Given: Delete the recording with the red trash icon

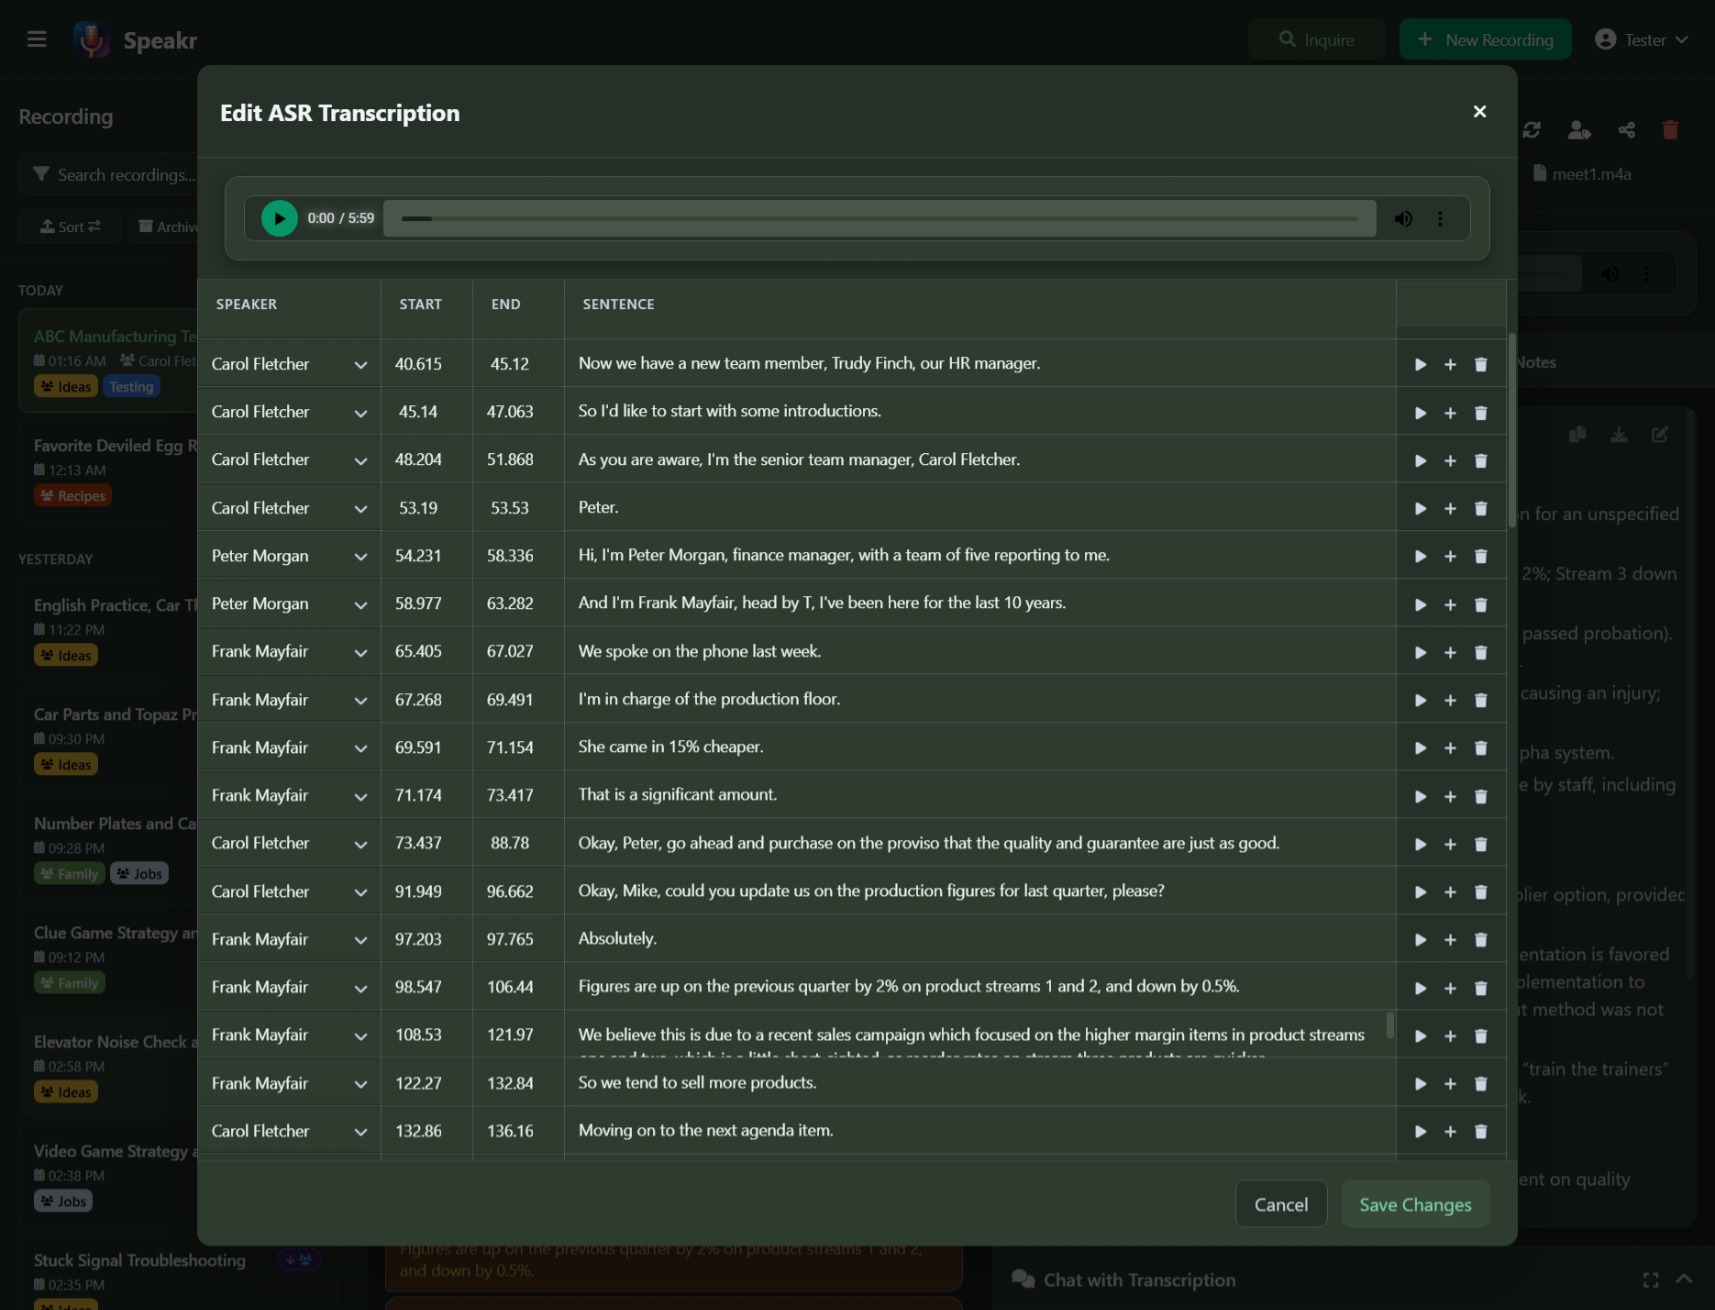Looking at the screenshot, I should [x=1669, y=130].
